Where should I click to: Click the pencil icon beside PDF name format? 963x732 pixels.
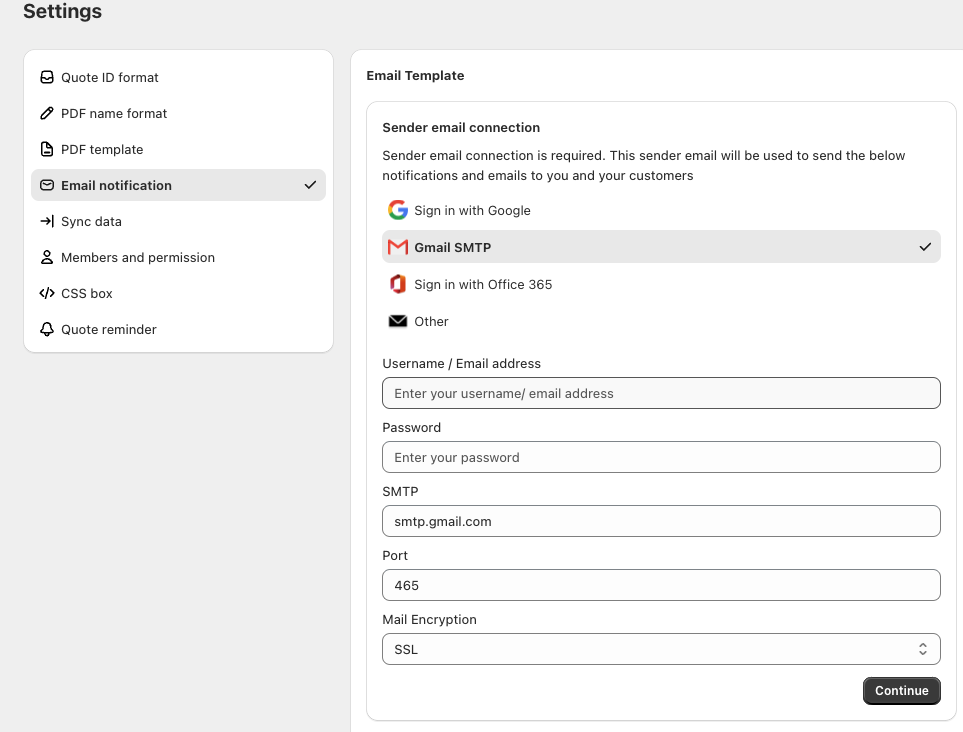click(47, 113)
